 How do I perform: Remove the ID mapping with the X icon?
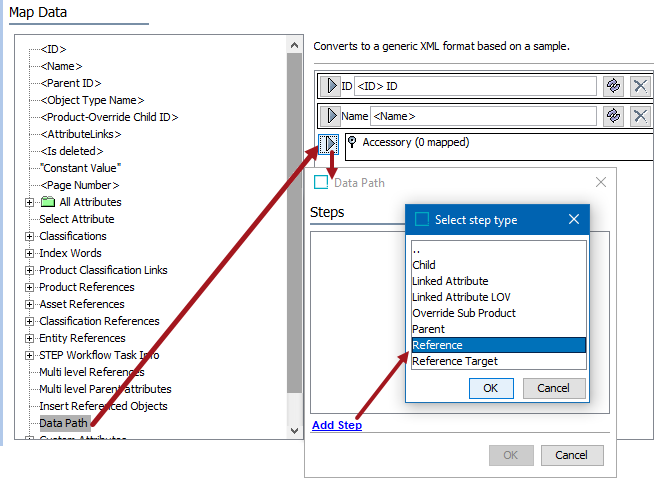click(640, 86)
